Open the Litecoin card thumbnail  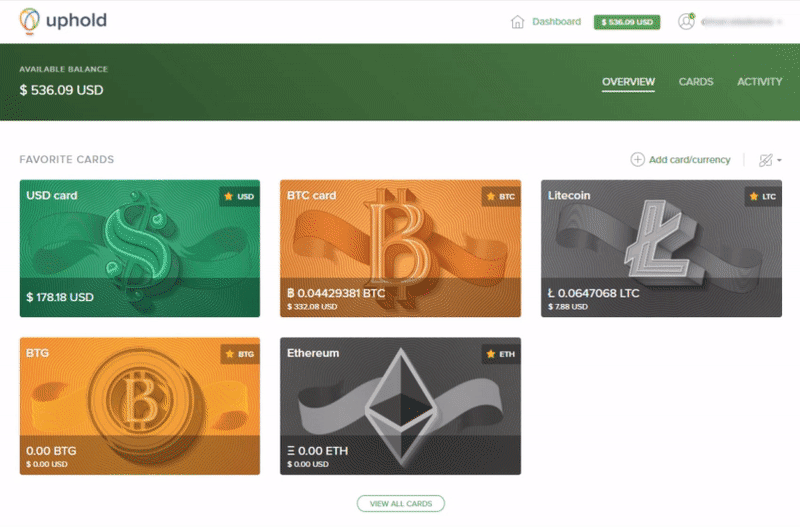[x=661, y=248]
